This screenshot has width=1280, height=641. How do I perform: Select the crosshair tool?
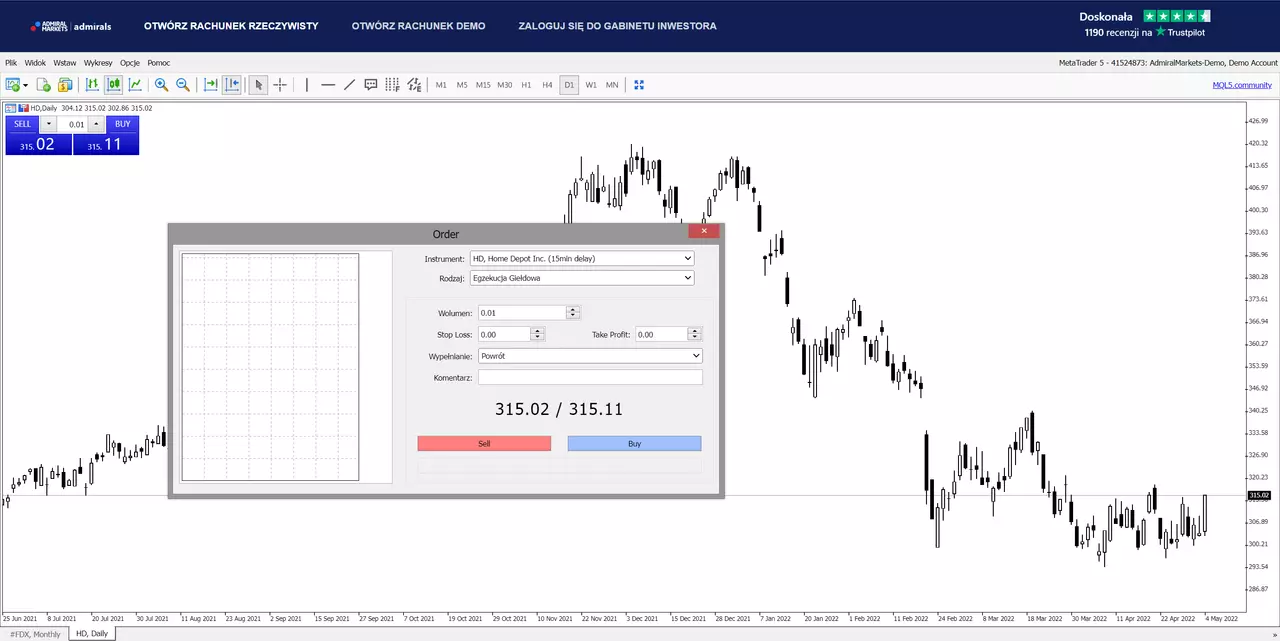280,85
